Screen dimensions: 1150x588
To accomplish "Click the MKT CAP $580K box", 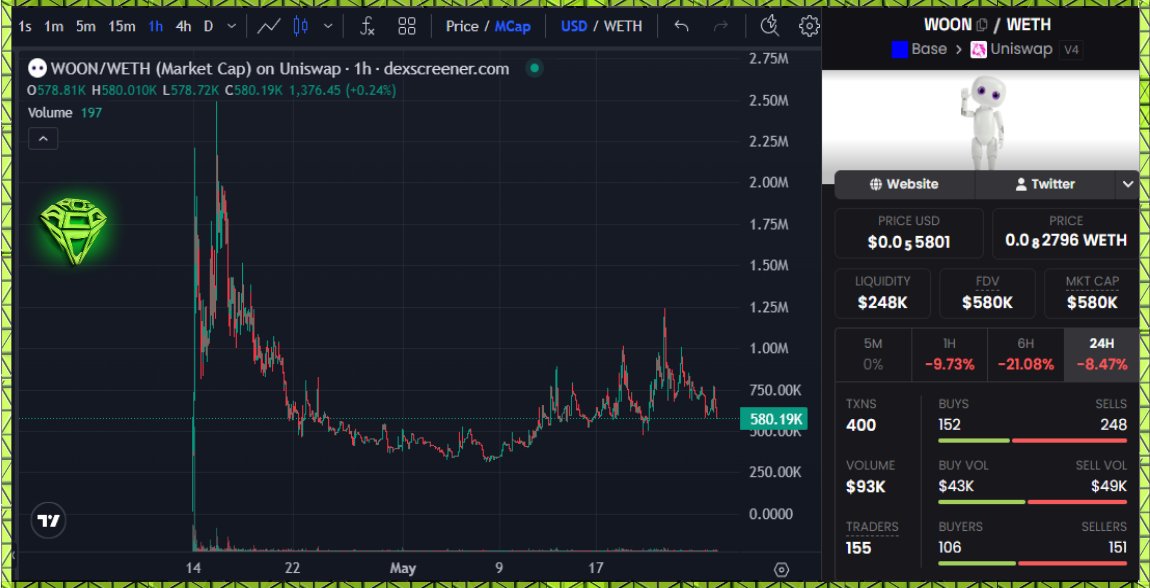I will pyautogui.click(x=1092, y=293).
